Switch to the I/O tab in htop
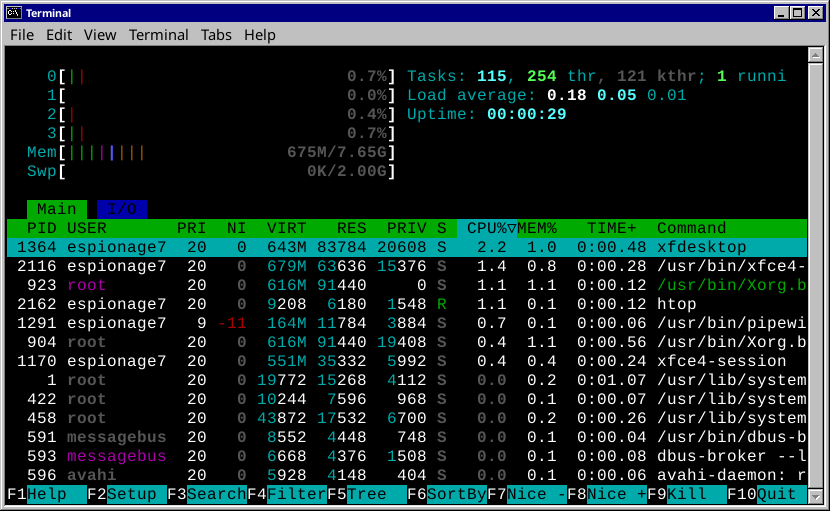The width and height of the screenshot is (830, 511). point(122,209)
